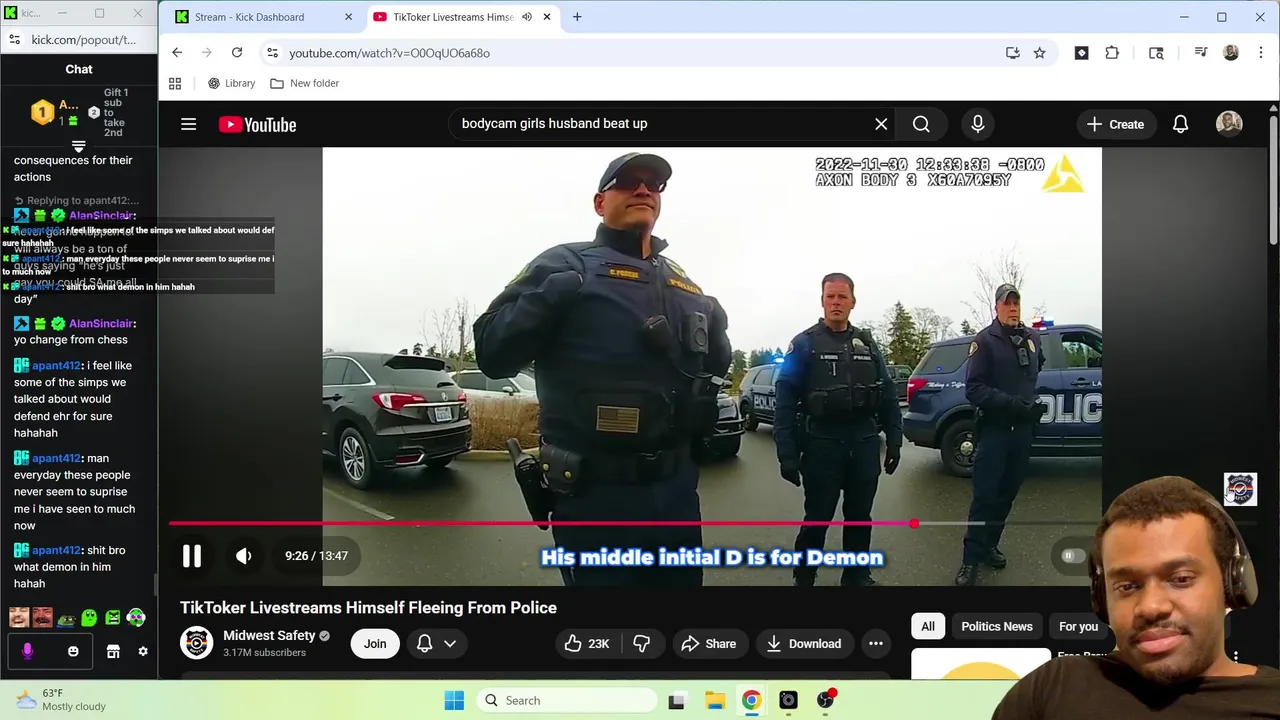Mute the video with the speaker icon

243,556
